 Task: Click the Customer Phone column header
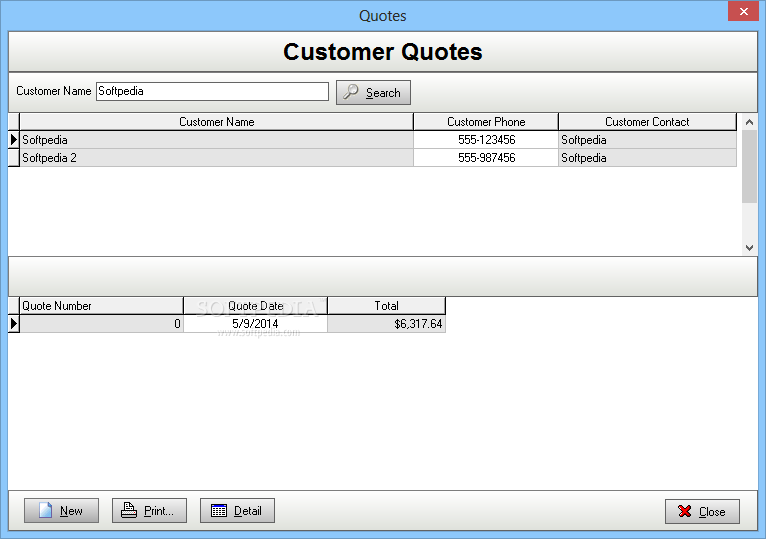pyautogui.click(x=486, y=122)
